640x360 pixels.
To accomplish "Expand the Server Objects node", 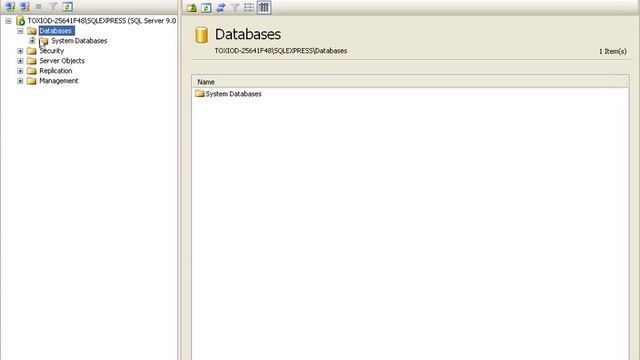I will 20,61.
